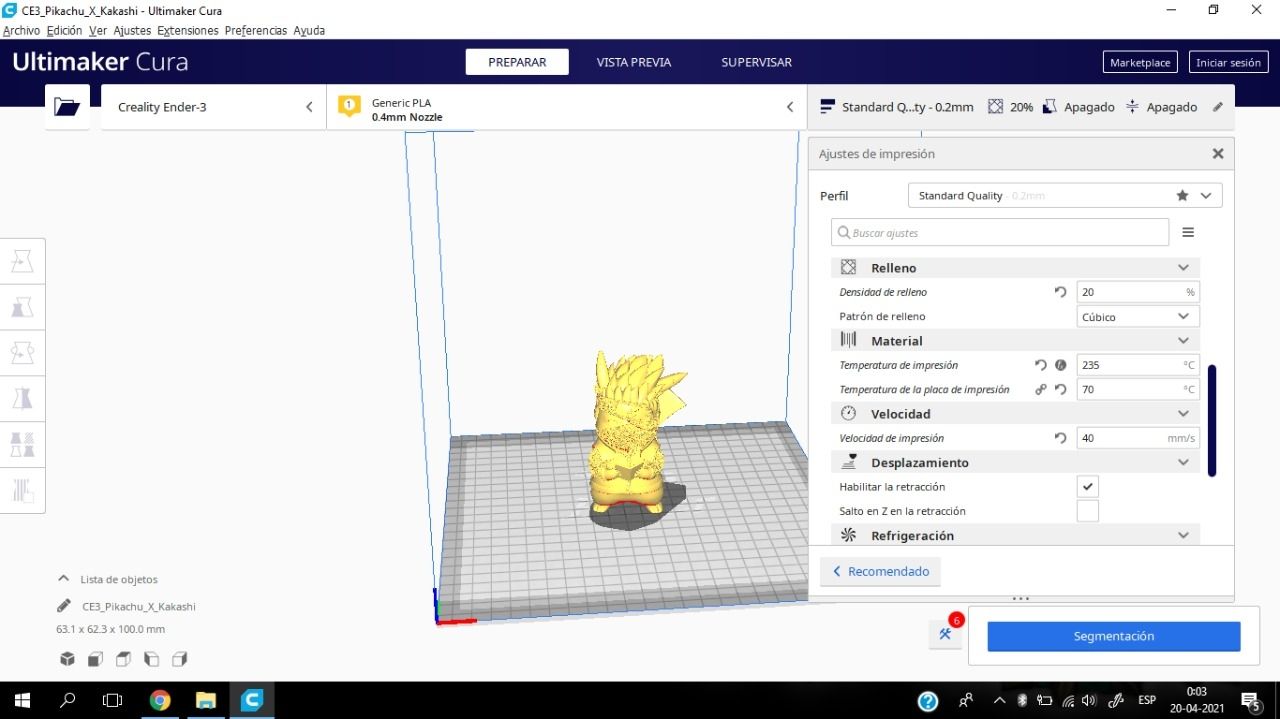Switch to front view cube icon

[95, 659]
